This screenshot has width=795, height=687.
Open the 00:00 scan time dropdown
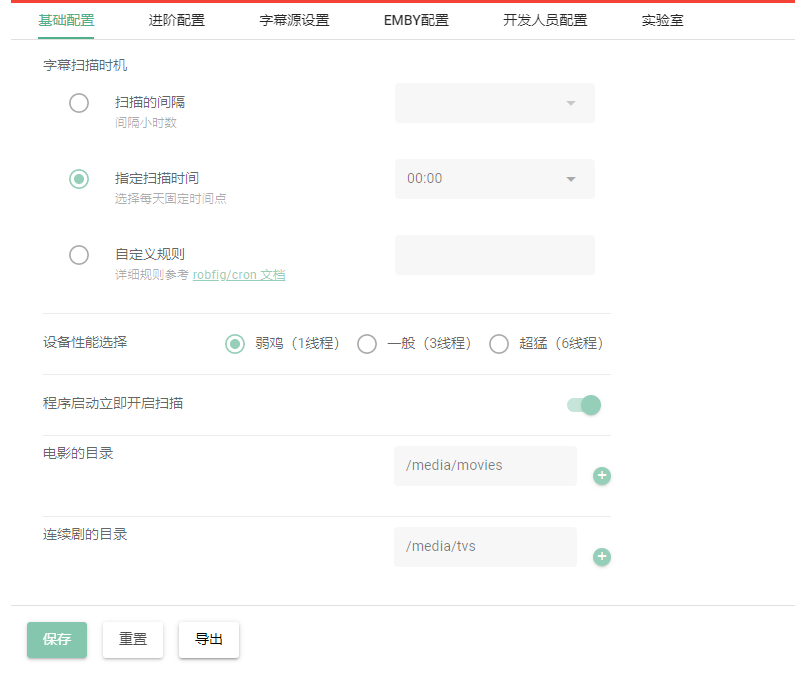point(495,179)
